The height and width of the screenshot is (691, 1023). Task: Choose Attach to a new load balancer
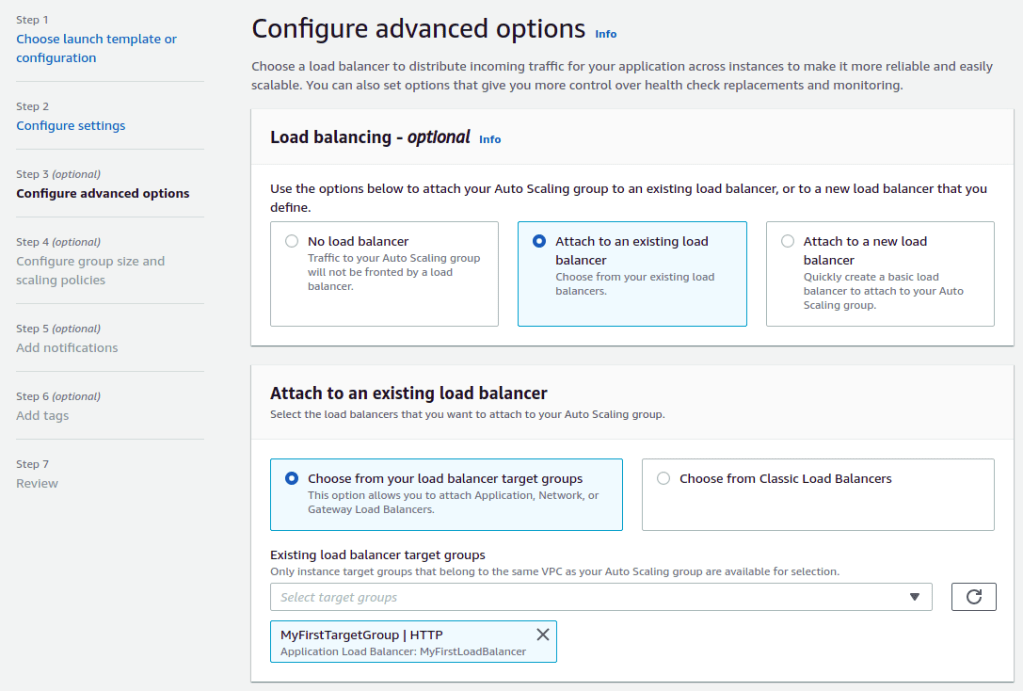[788, 241]
